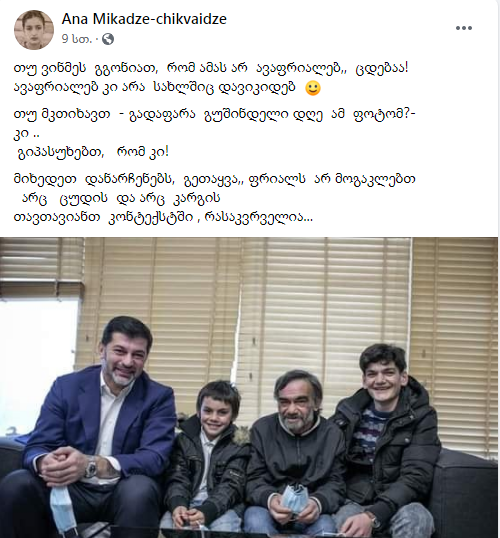Screen dimensions: 500x538
Task: Click the teenager in black puffer jacket
Action: [386, 443]
